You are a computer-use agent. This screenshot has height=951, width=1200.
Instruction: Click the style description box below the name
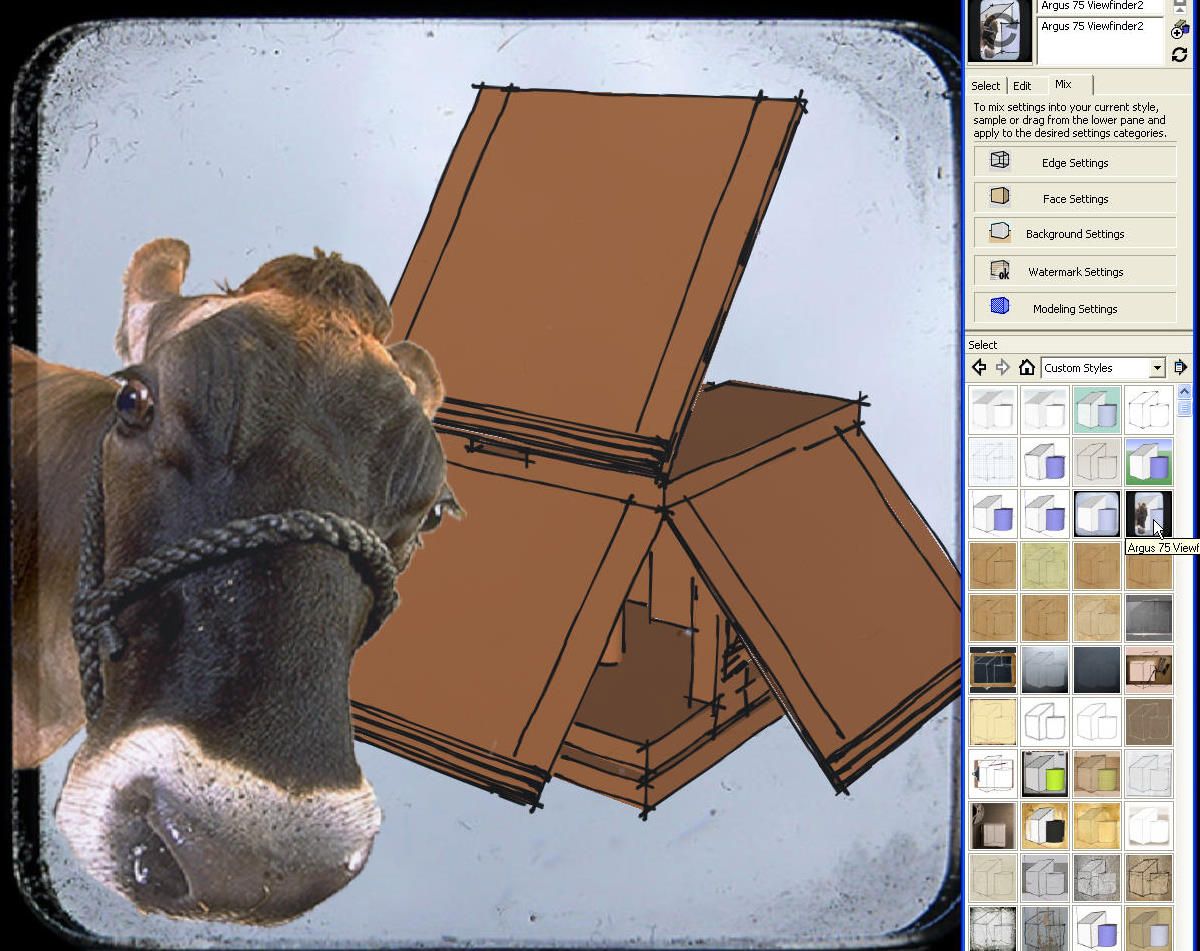(1100, 42)
